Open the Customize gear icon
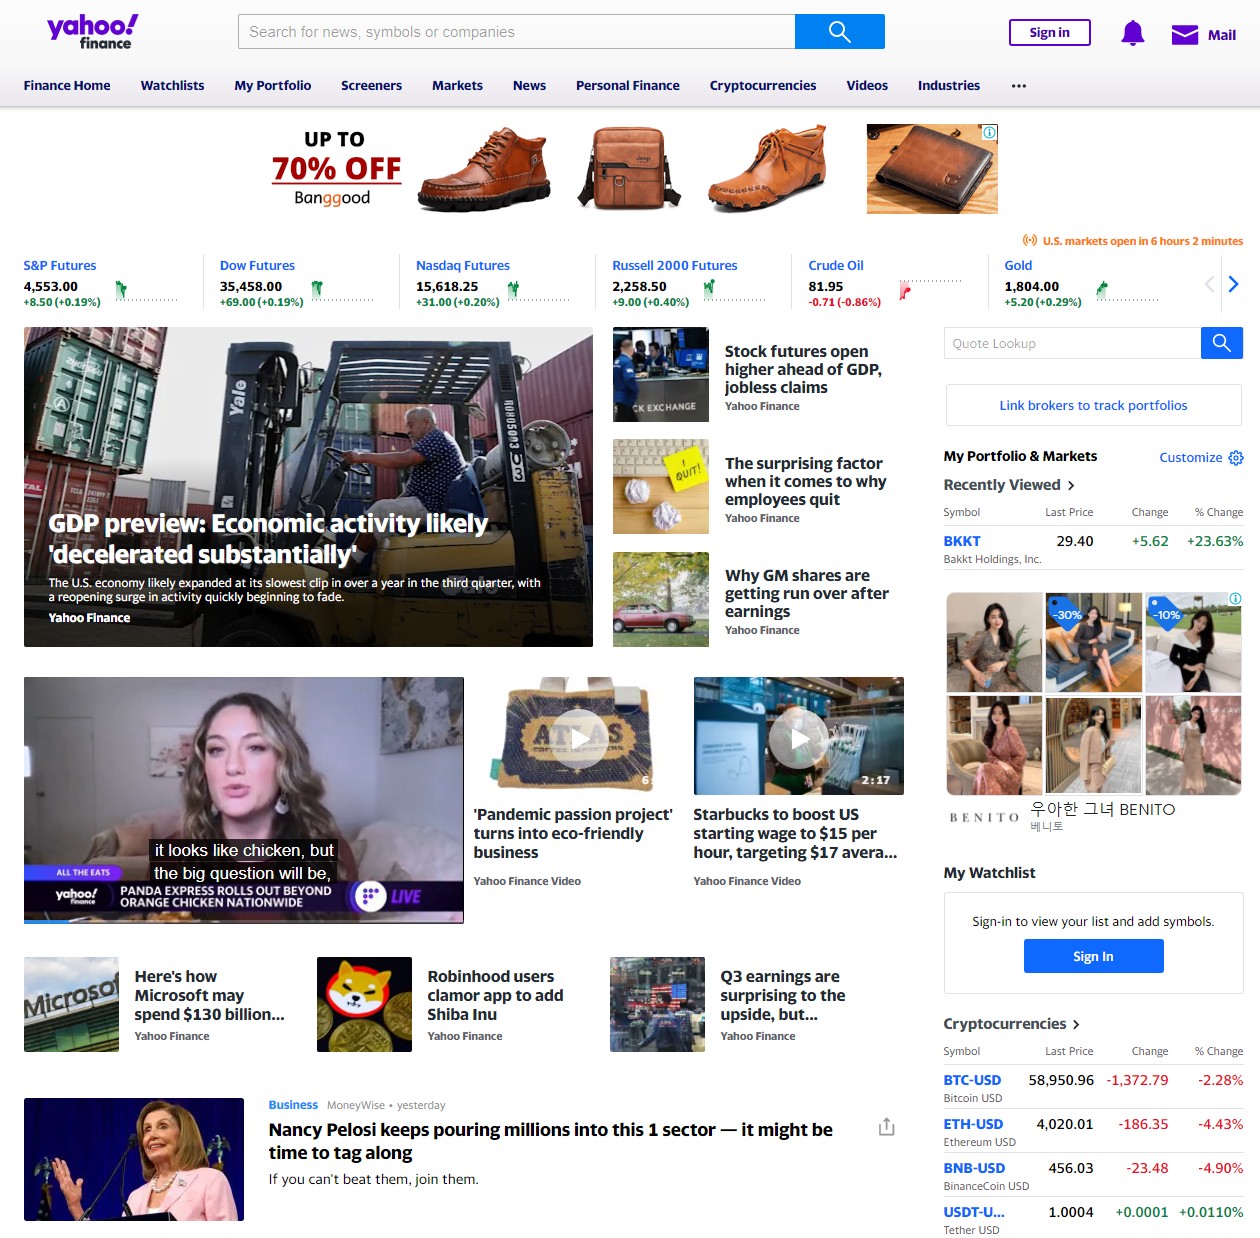This screenshot has width=1260, height=1238. tap(1236, 458)
